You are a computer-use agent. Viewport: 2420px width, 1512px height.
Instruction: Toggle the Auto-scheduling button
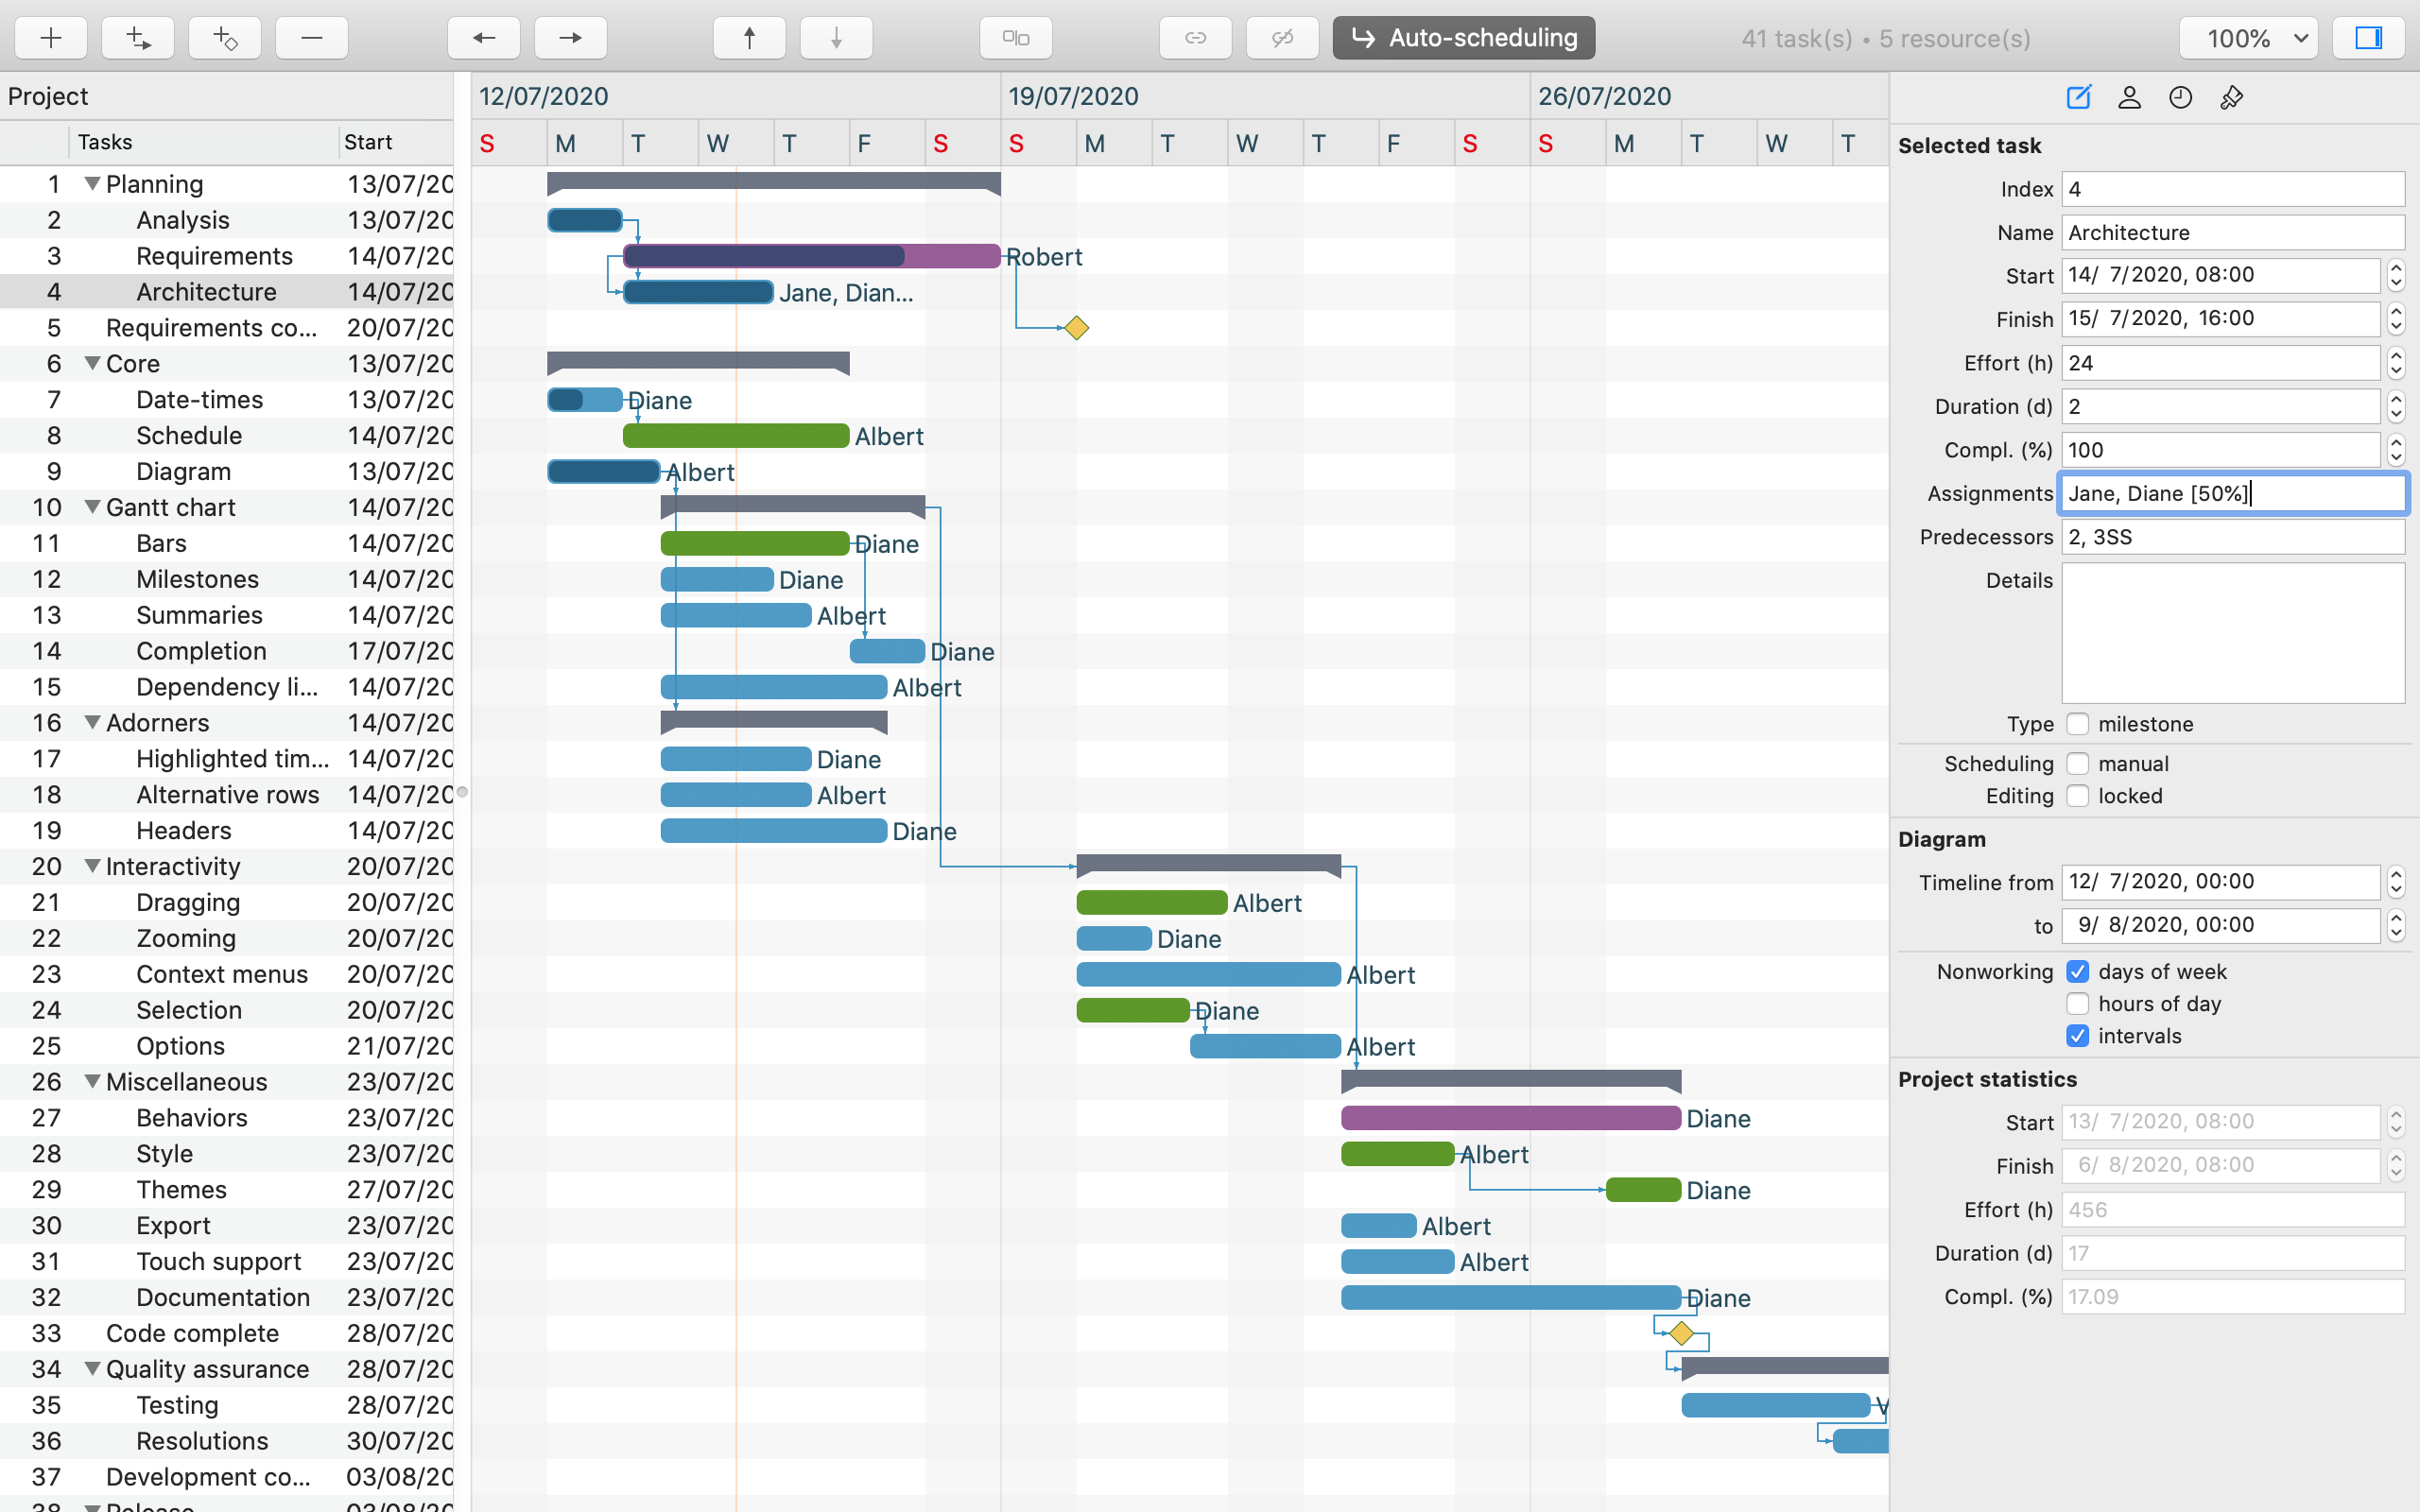tap(1463, 38)
